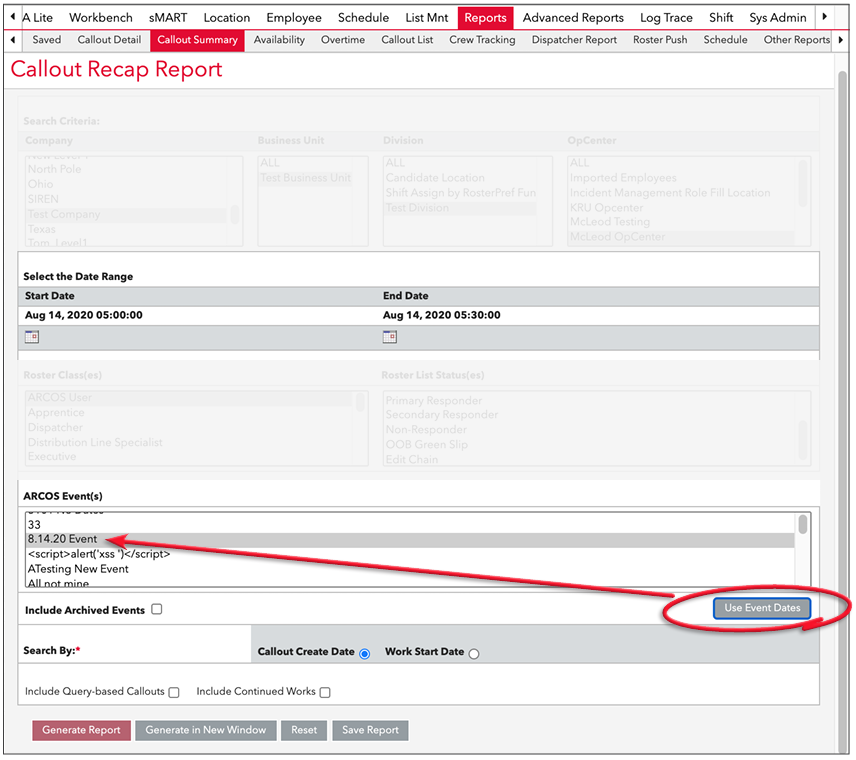Check Include Query-based Callouts
Screen dimensions: 856x760
[x=174, y=692]
